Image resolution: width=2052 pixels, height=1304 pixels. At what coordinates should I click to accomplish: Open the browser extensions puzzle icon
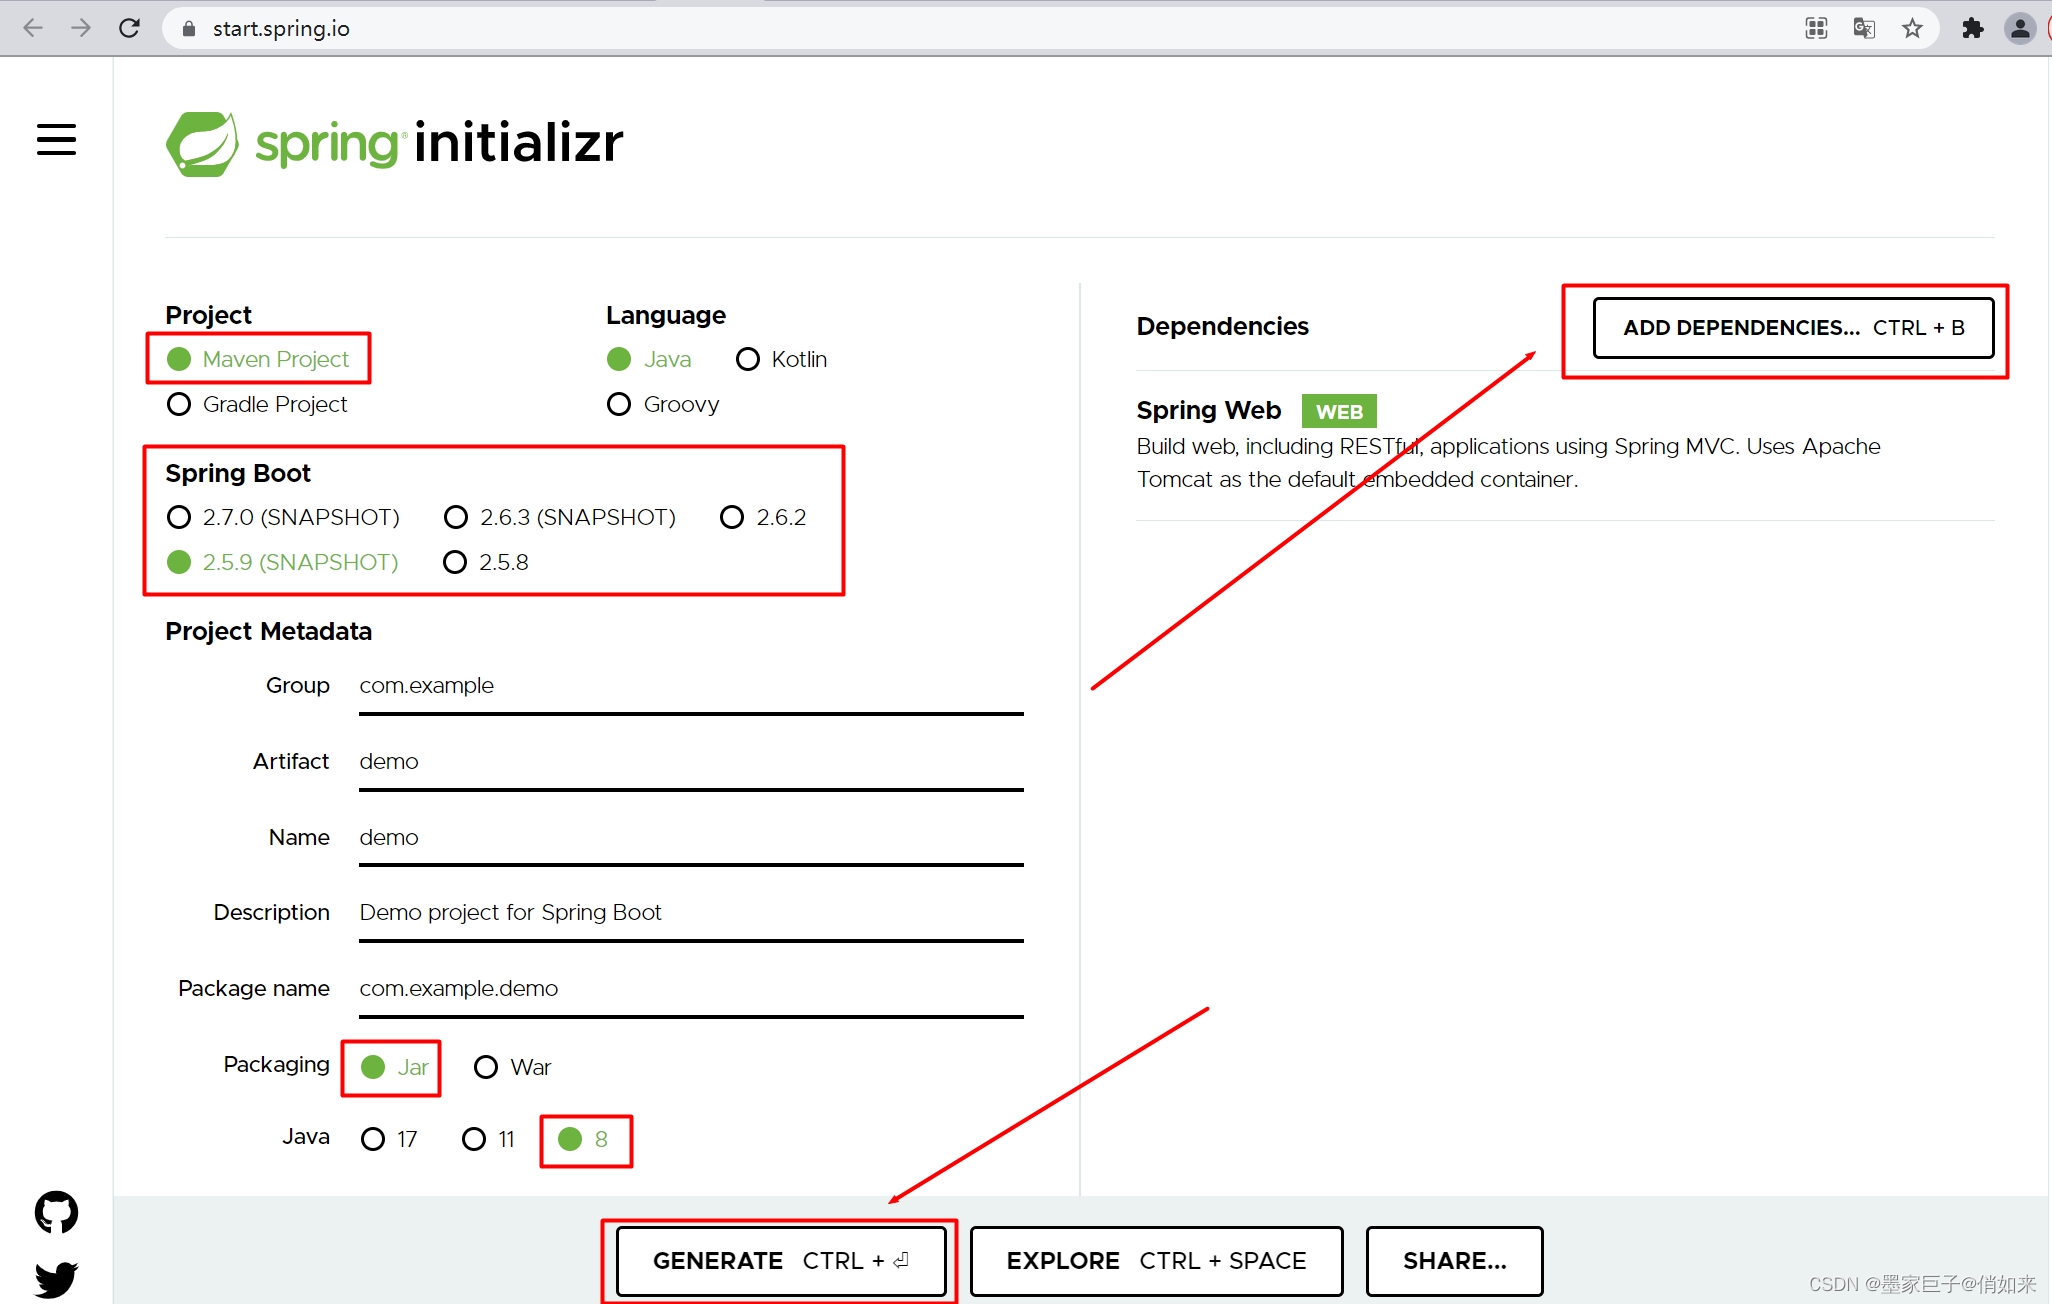click(x=1972, y=28)
